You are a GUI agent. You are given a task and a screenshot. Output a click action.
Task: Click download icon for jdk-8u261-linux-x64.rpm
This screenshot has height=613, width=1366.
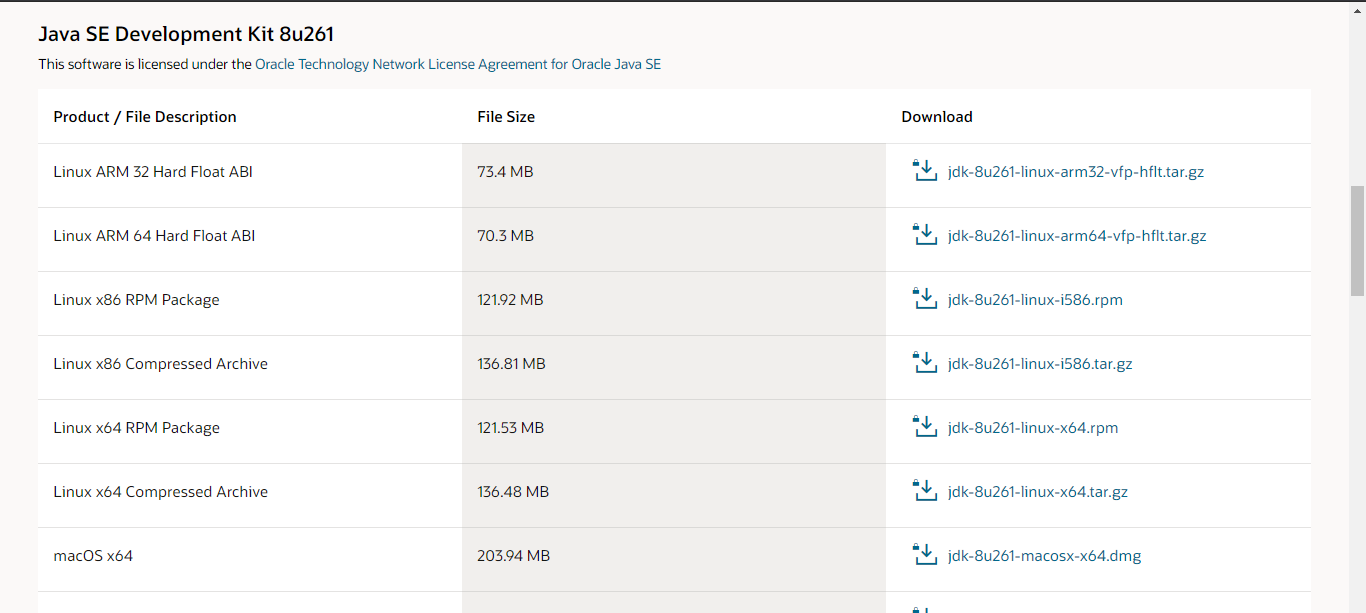925,427
